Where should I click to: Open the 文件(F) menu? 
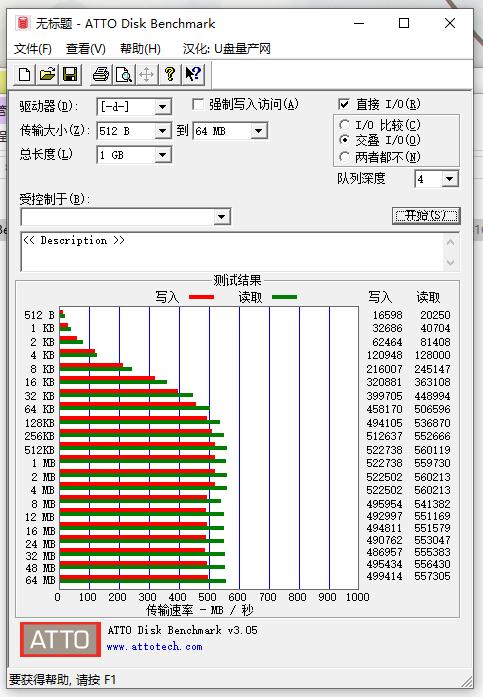(x=32, y=48)
